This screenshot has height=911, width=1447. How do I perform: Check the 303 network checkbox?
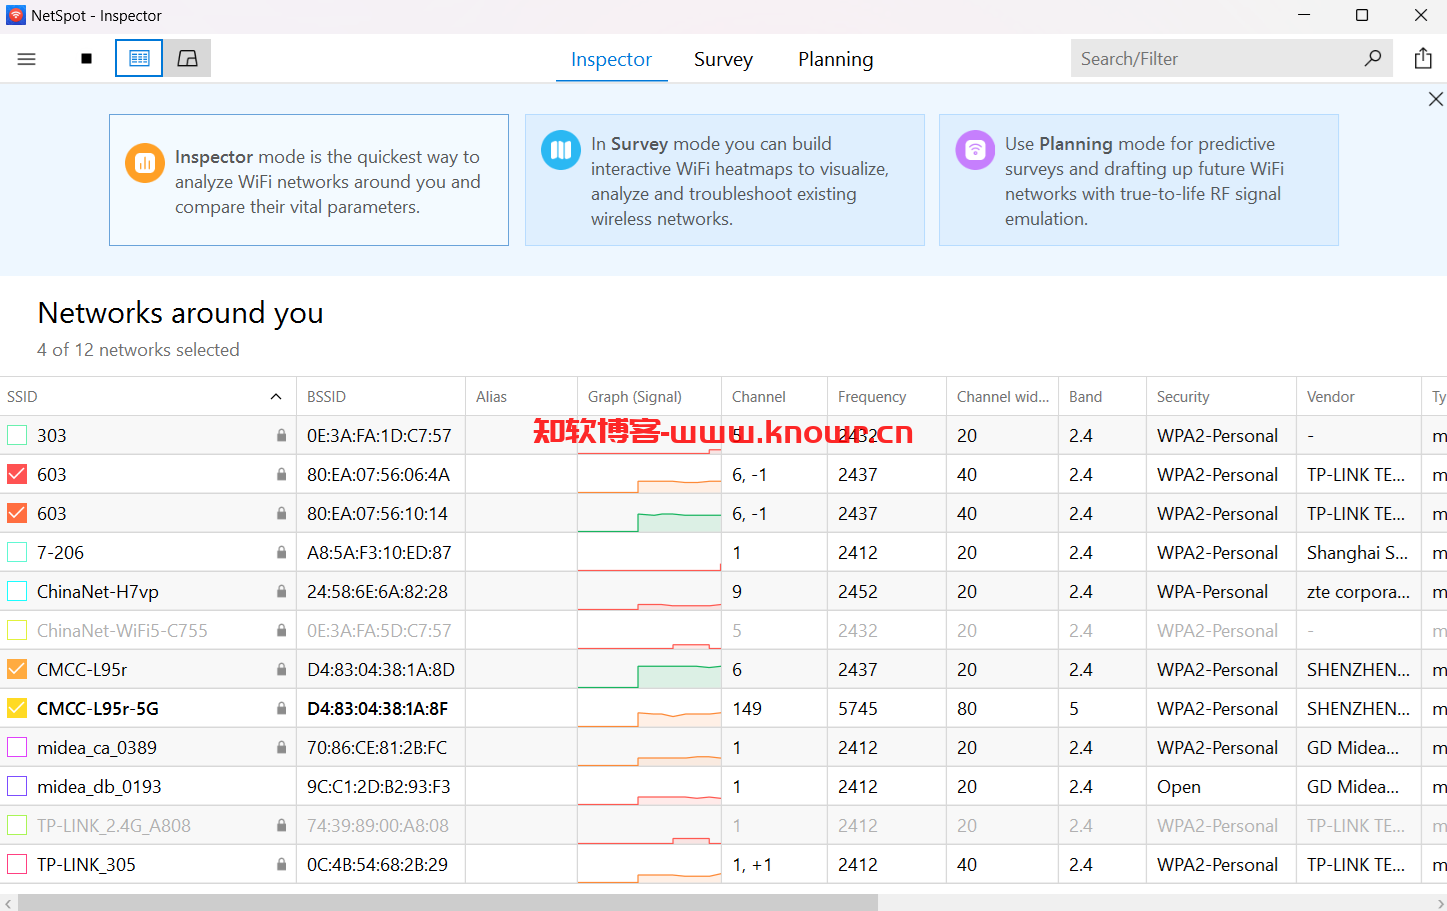click(17, 435)
